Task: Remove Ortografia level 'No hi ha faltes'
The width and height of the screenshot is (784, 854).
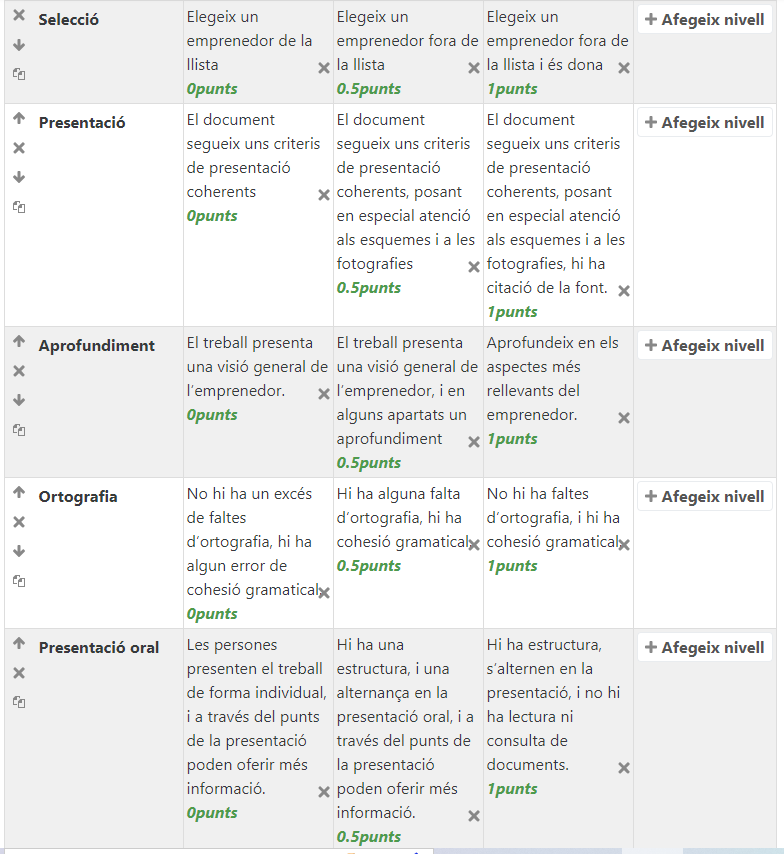Action: point(624,545)
